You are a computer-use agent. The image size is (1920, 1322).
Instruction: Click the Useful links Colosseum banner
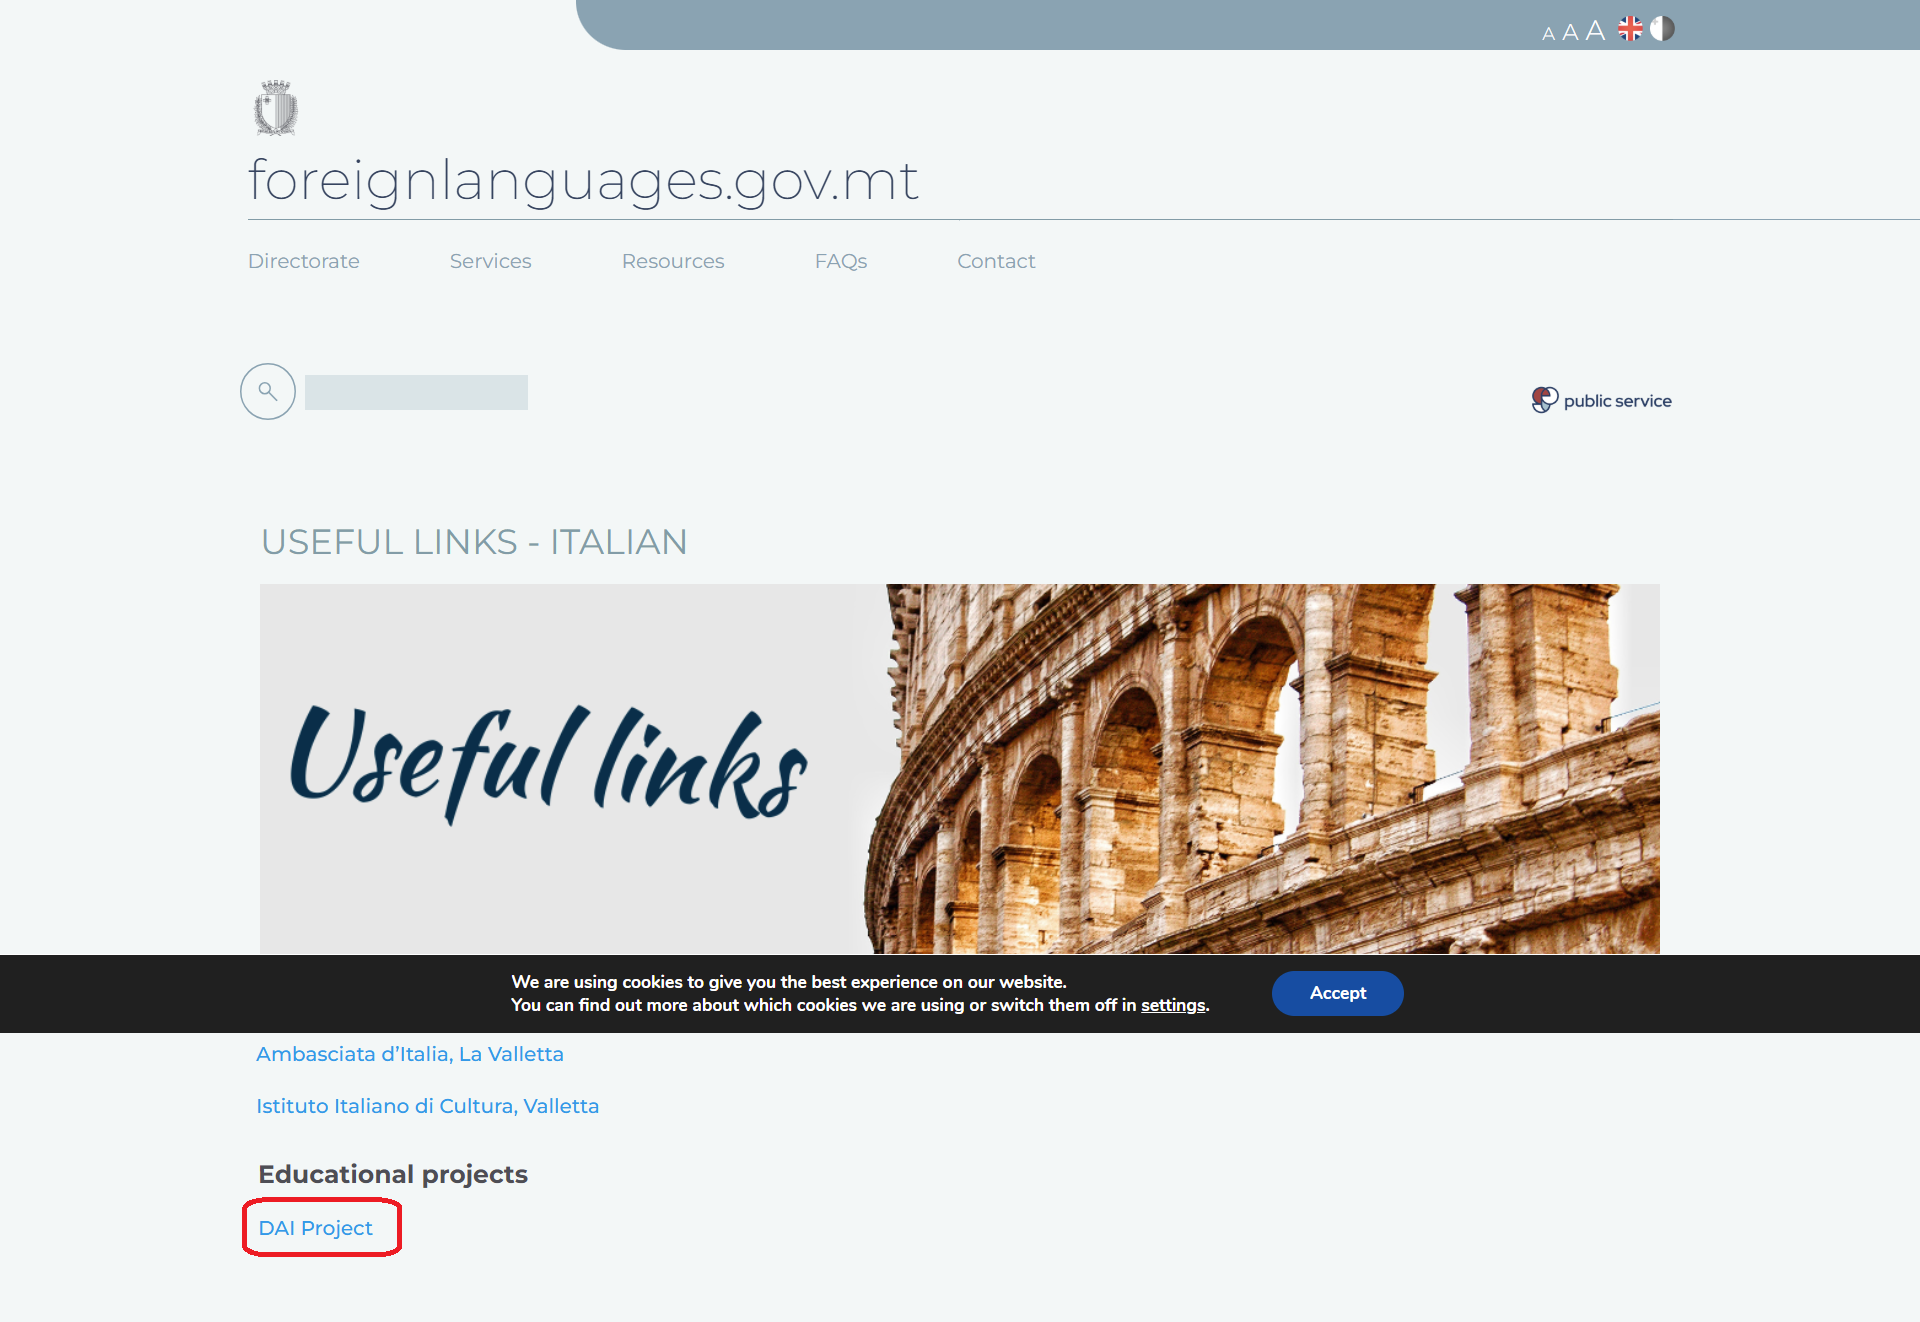click(x=959, y=768)
